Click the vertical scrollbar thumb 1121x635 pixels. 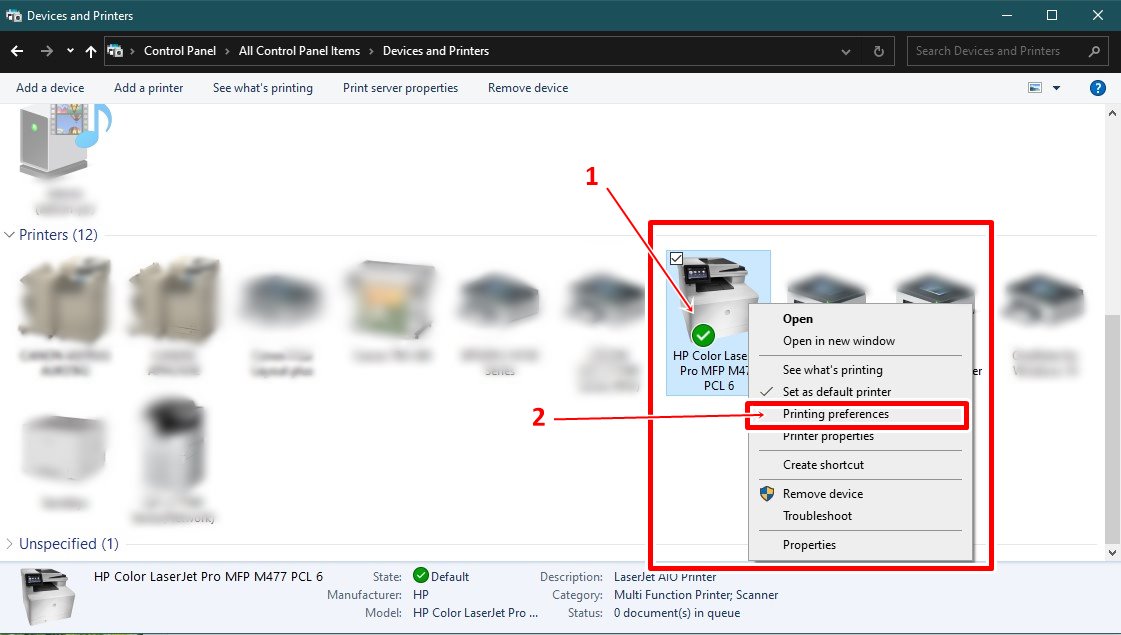[1112, 428]
